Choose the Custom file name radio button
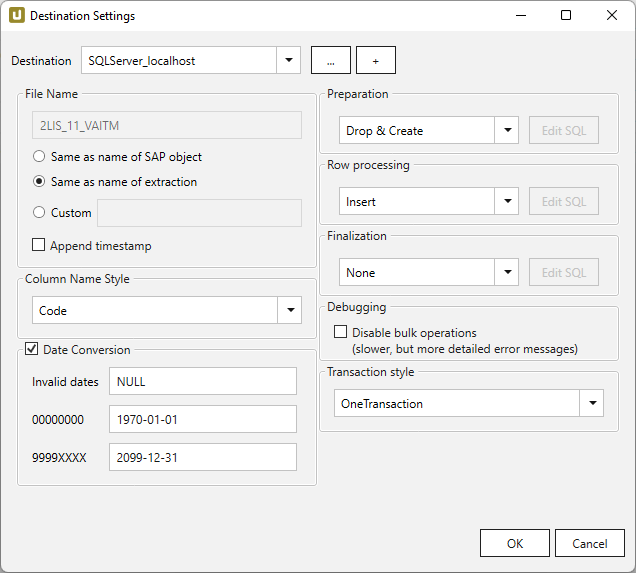 click(39, 212)
